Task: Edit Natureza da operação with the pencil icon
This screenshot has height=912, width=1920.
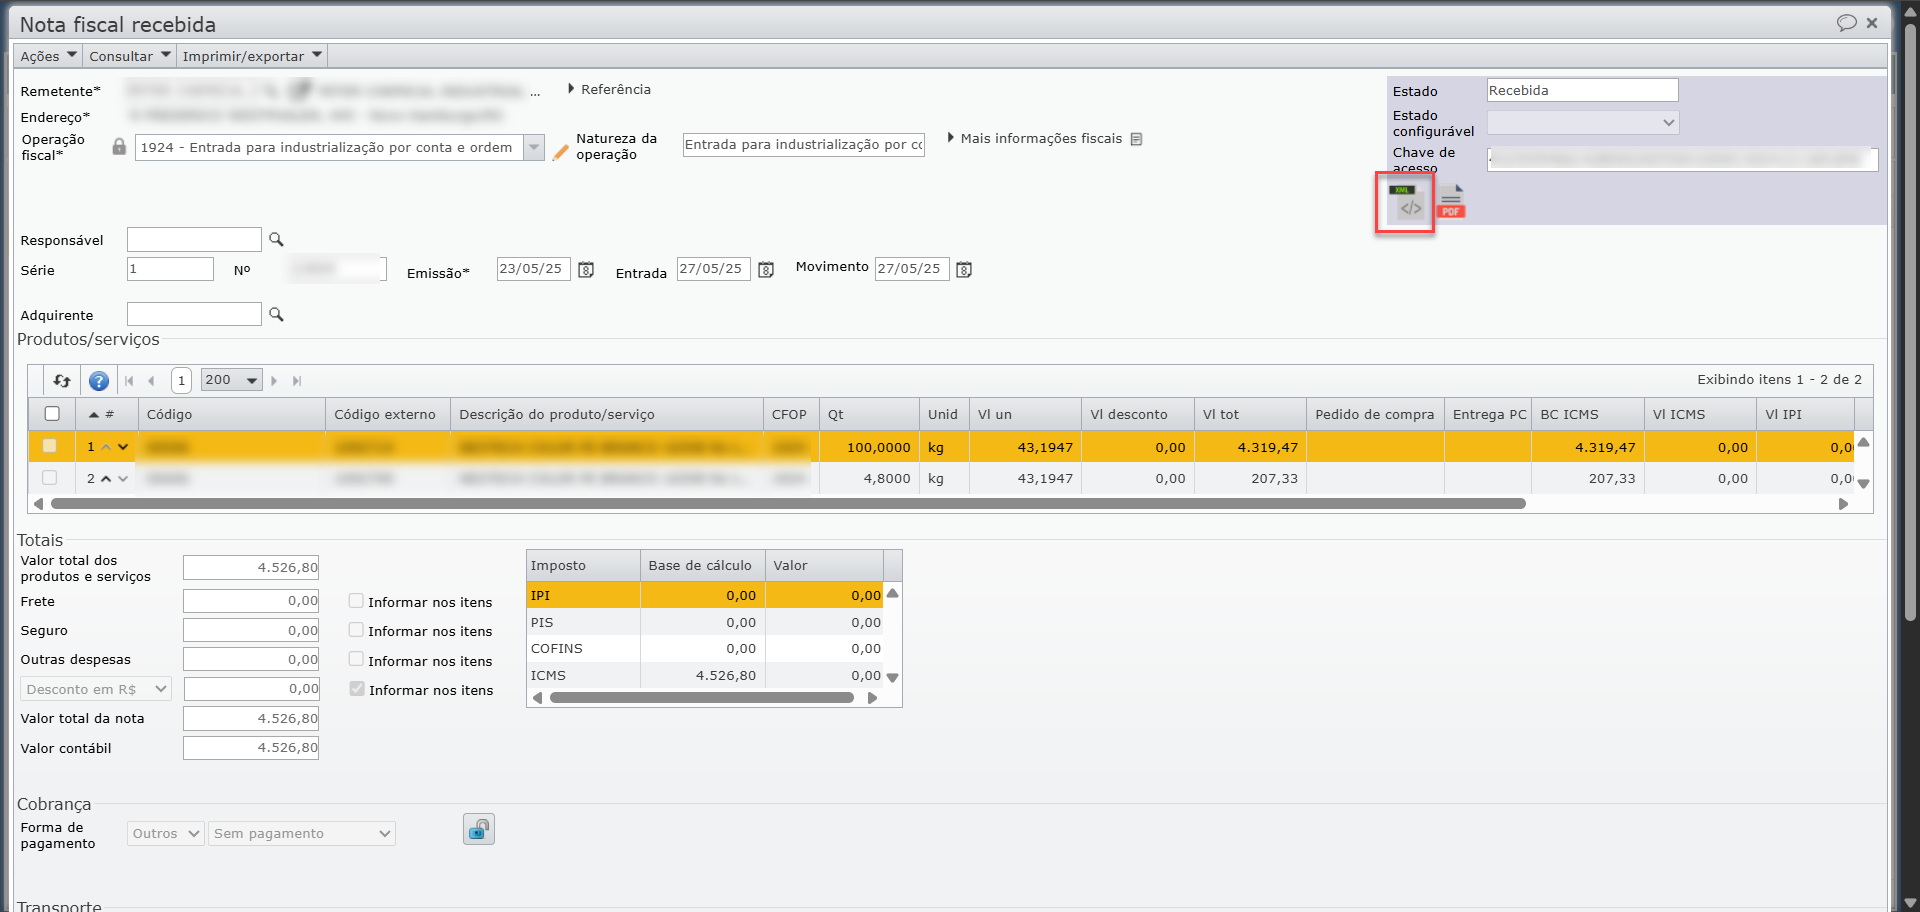Action: (x=561, y=152)
